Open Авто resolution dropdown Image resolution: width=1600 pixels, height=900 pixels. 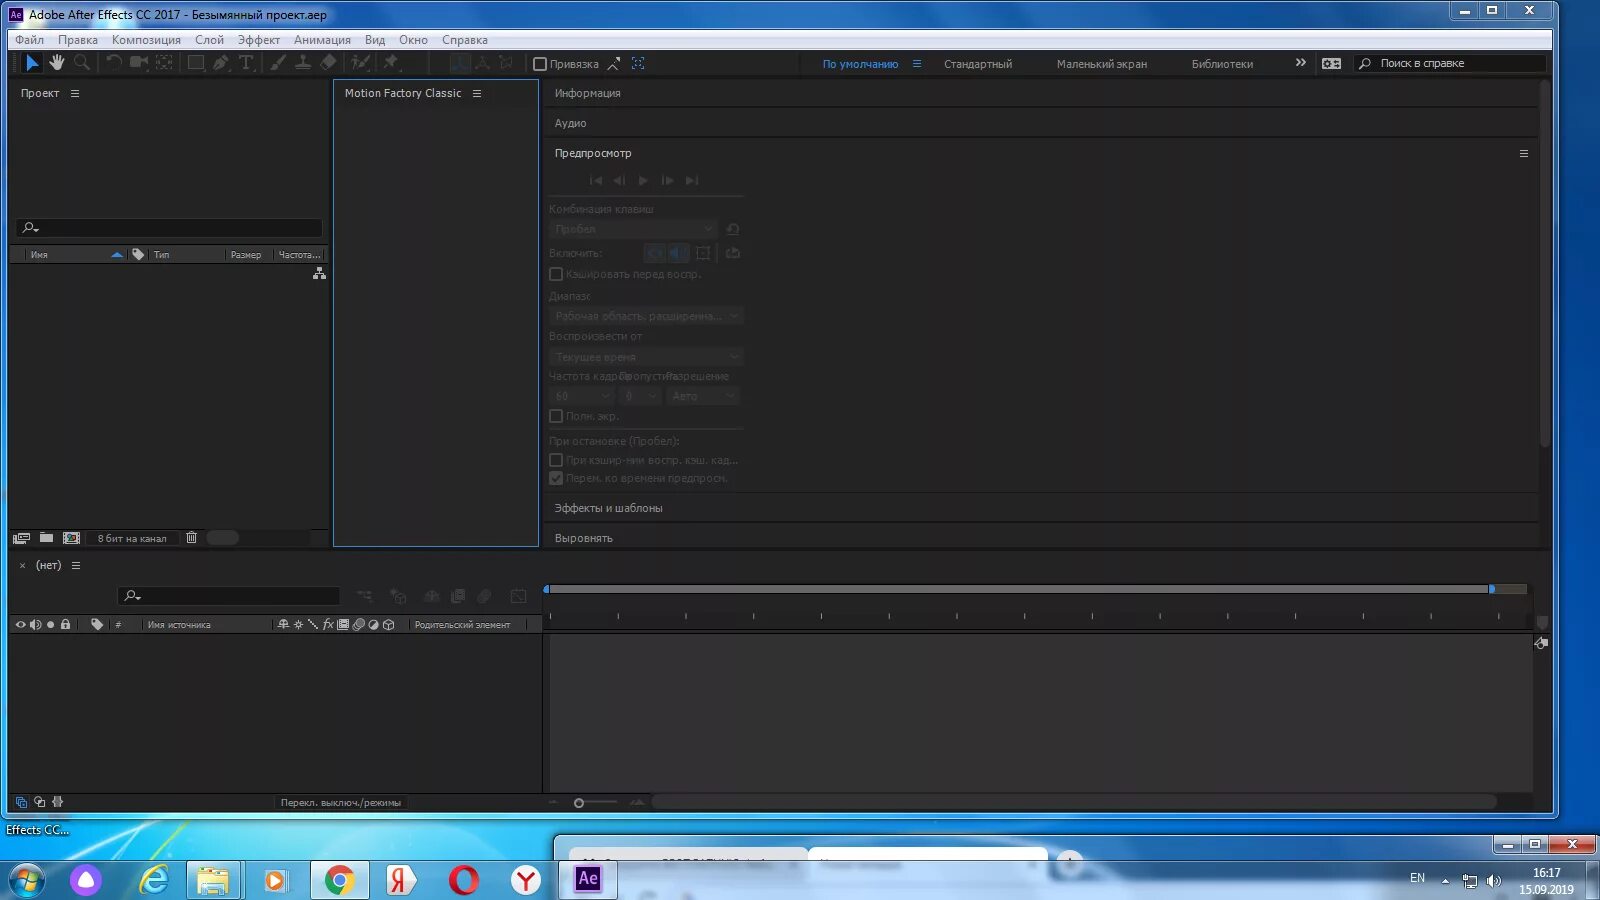(703, 396)
